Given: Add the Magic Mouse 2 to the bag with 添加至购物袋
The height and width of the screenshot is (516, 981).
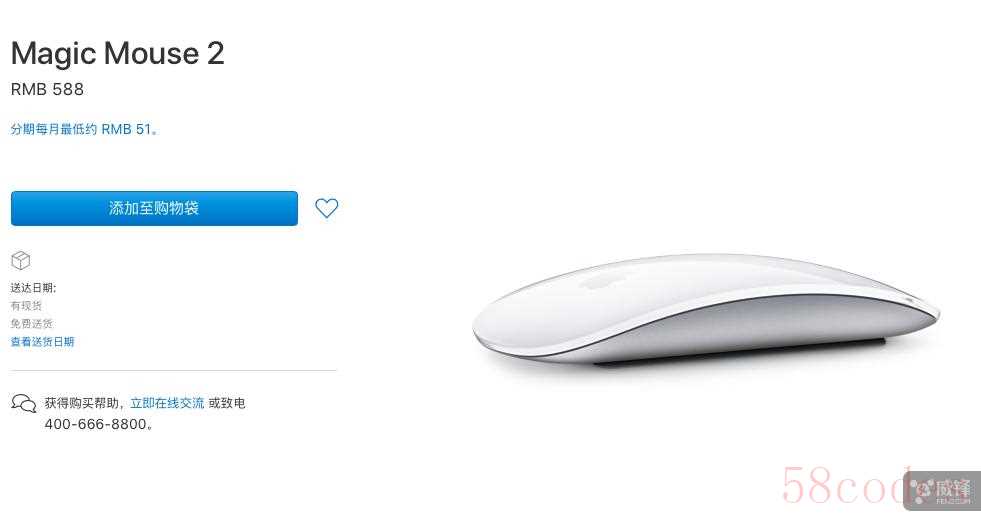Looking at the screenshot, I should point(155,208).
